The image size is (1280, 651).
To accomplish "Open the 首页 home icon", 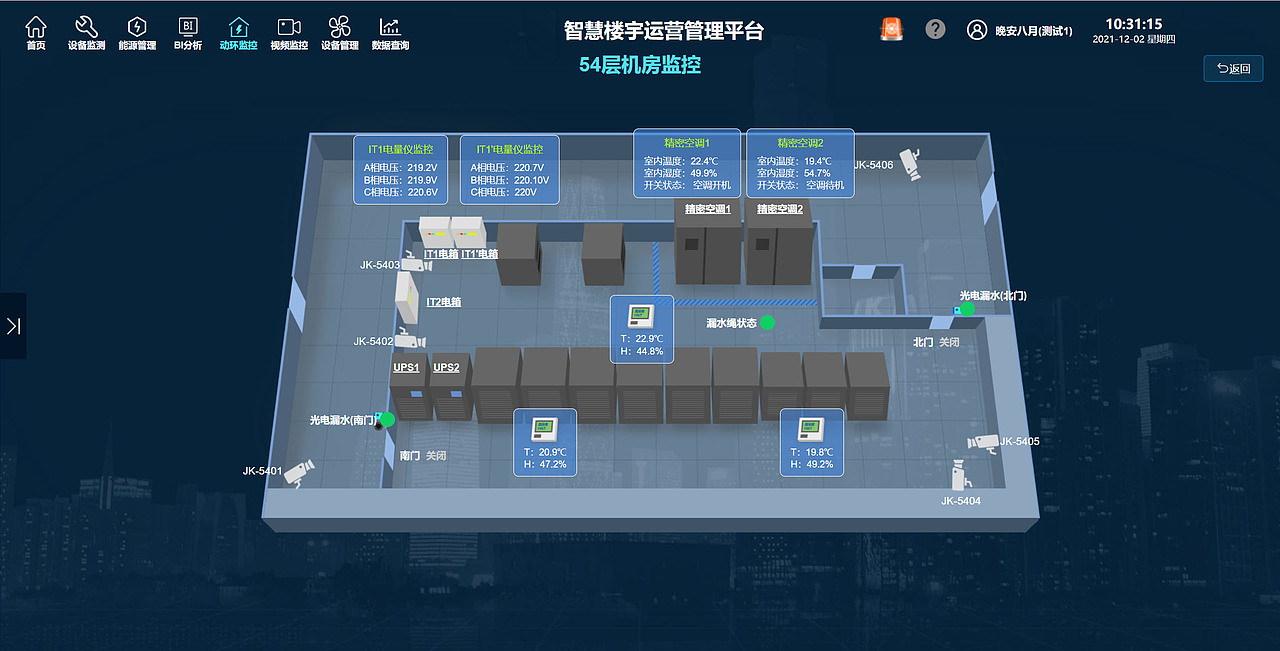I will point(35,27).
